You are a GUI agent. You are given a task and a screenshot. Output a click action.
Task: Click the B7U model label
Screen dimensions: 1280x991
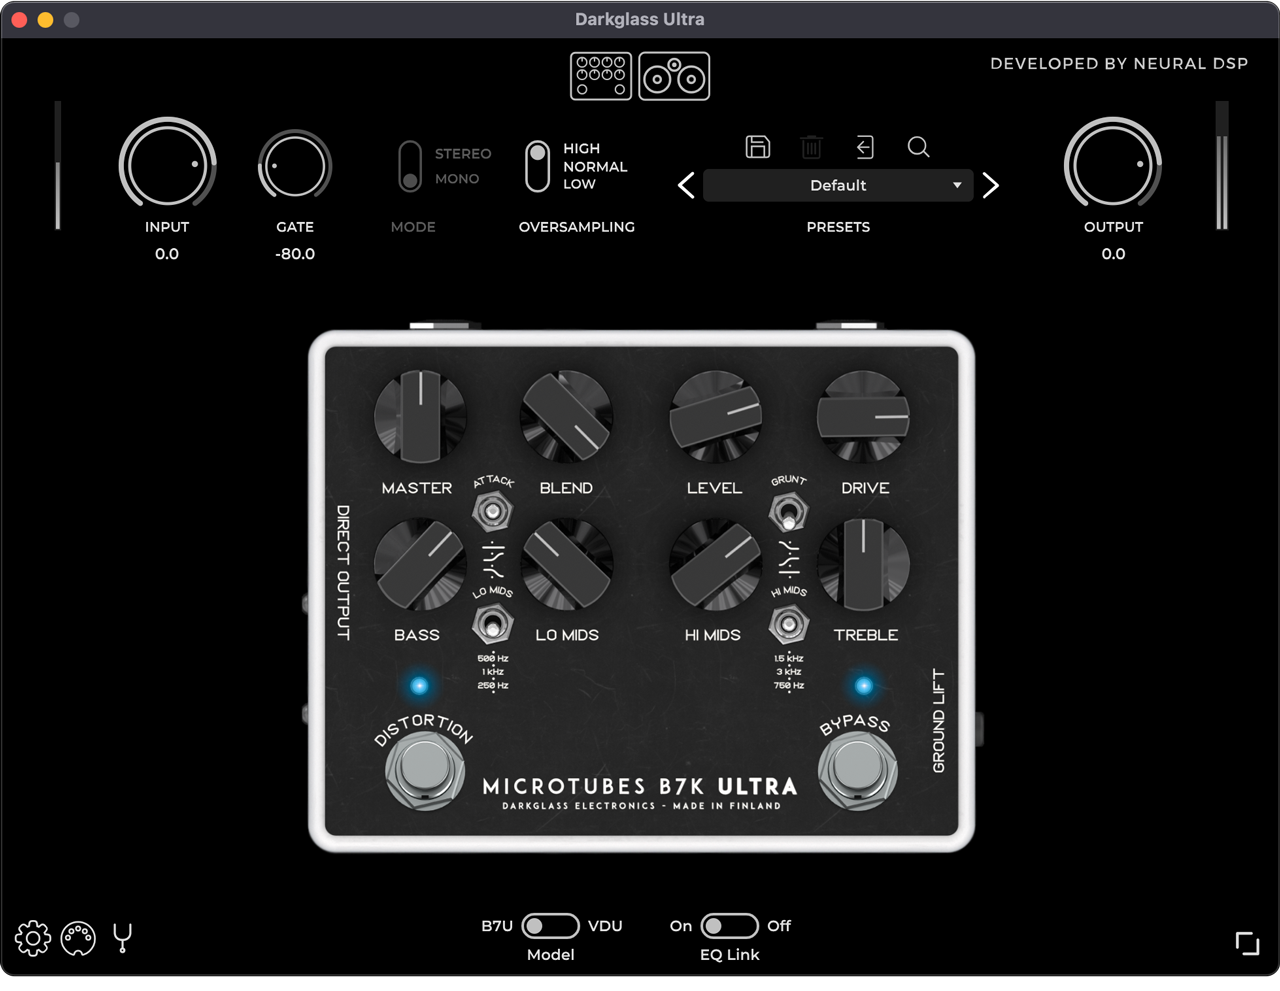click(x=497, y=926)
